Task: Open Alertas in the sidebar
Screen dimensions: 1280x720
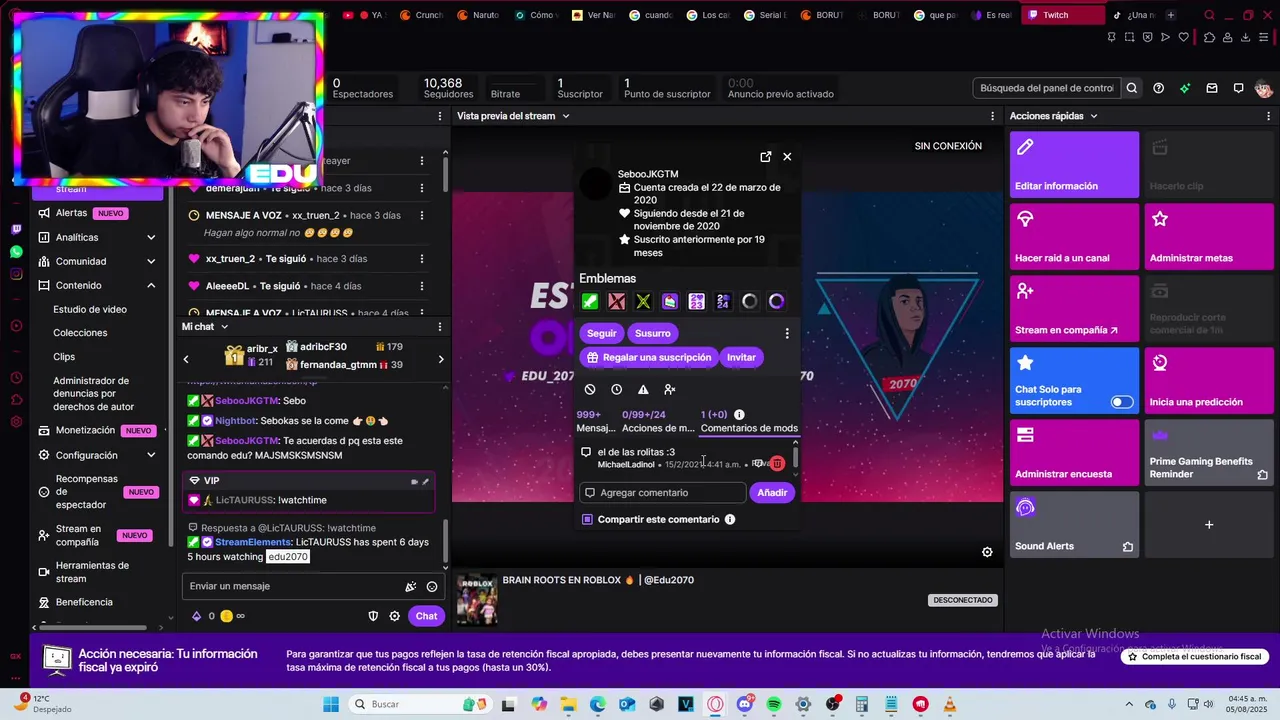Action: pyautogui.click(x=72, y=213)
